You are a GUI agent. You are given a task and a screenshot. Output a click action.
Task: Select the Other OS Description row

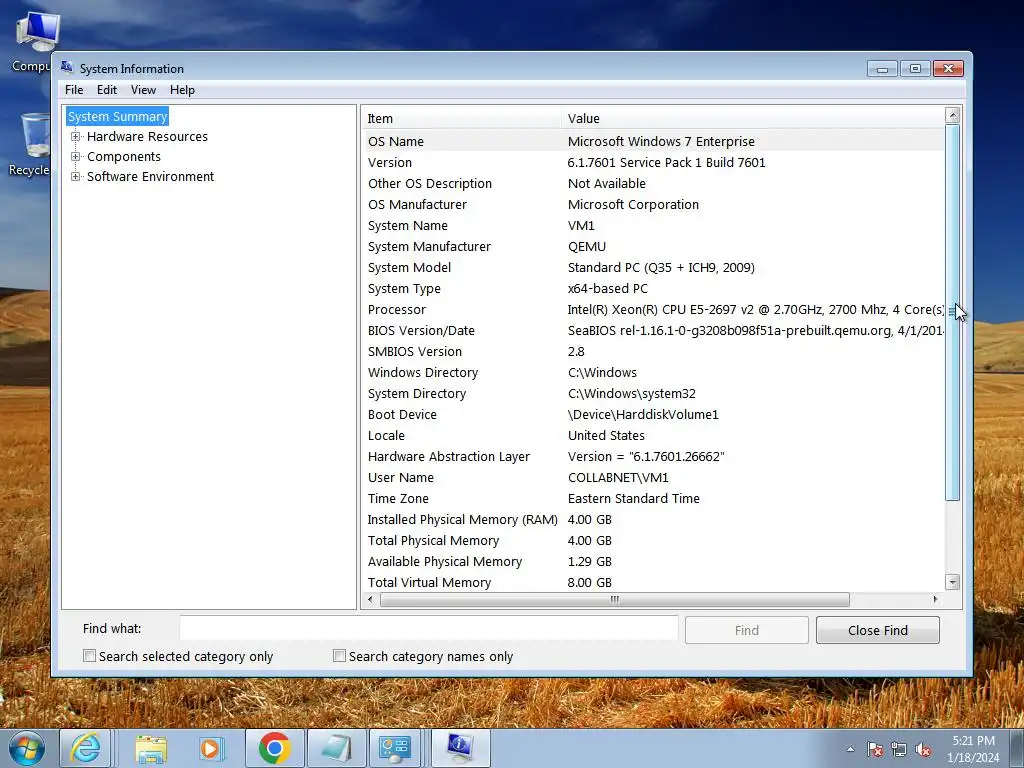[653, 184]
